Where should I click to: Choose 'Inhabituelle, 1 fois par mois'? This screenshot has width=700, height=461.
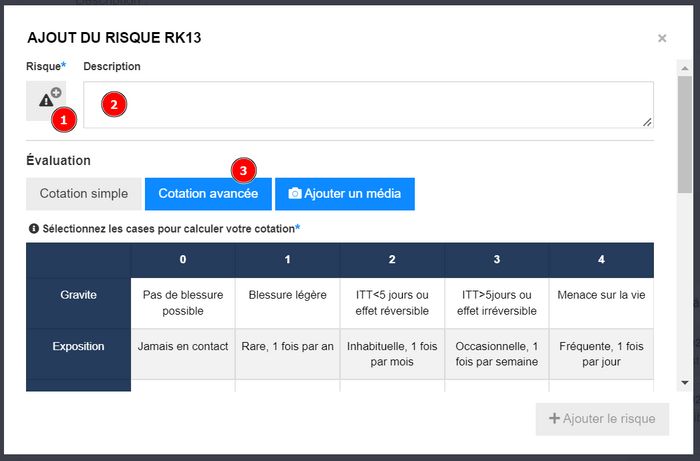click(392, 354)
